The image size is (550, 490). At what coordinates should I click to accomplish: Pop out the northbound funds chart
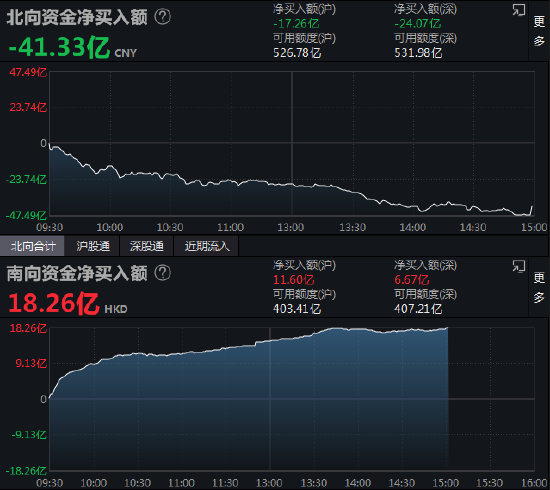click(518, 10)
